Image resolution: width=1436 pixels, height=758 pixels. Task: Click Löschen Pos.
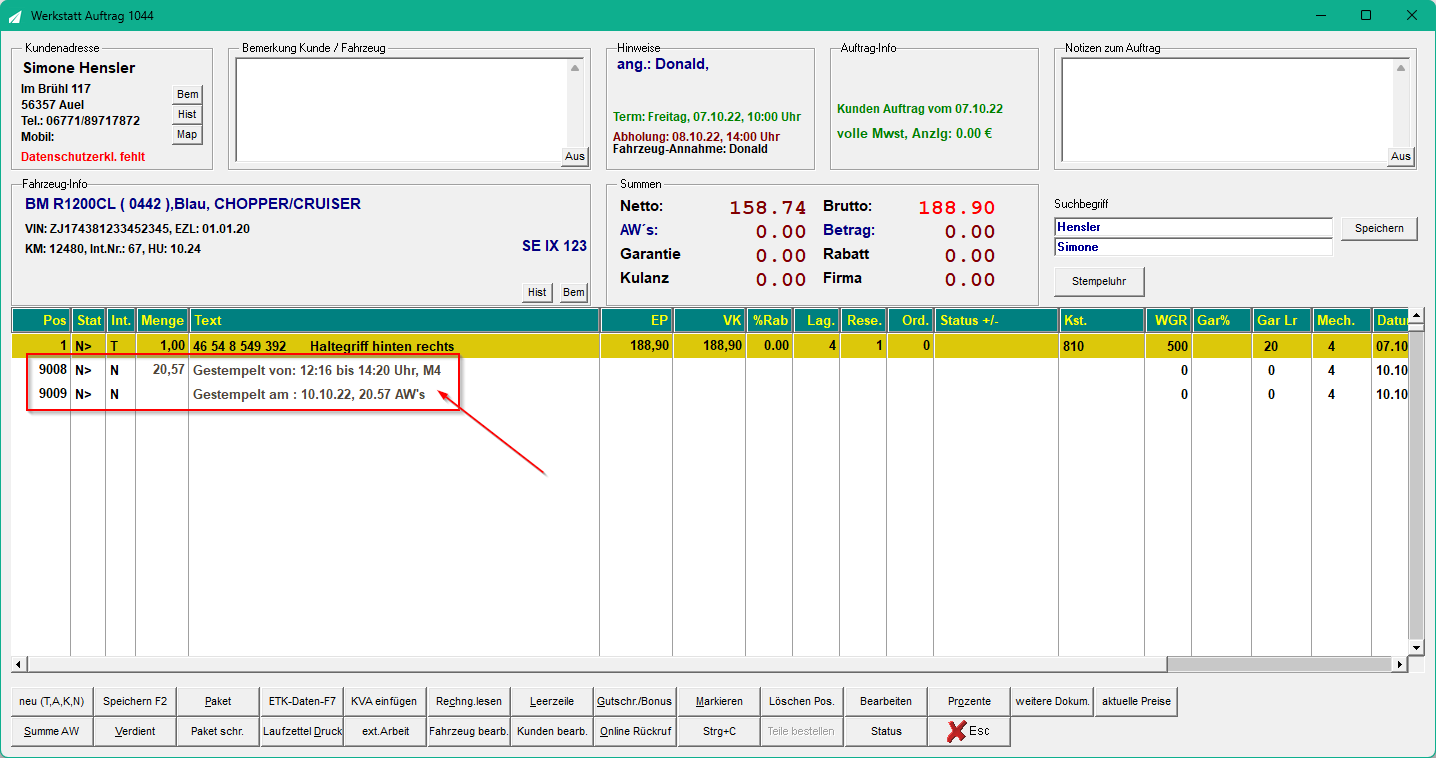[x=802, y=701]
